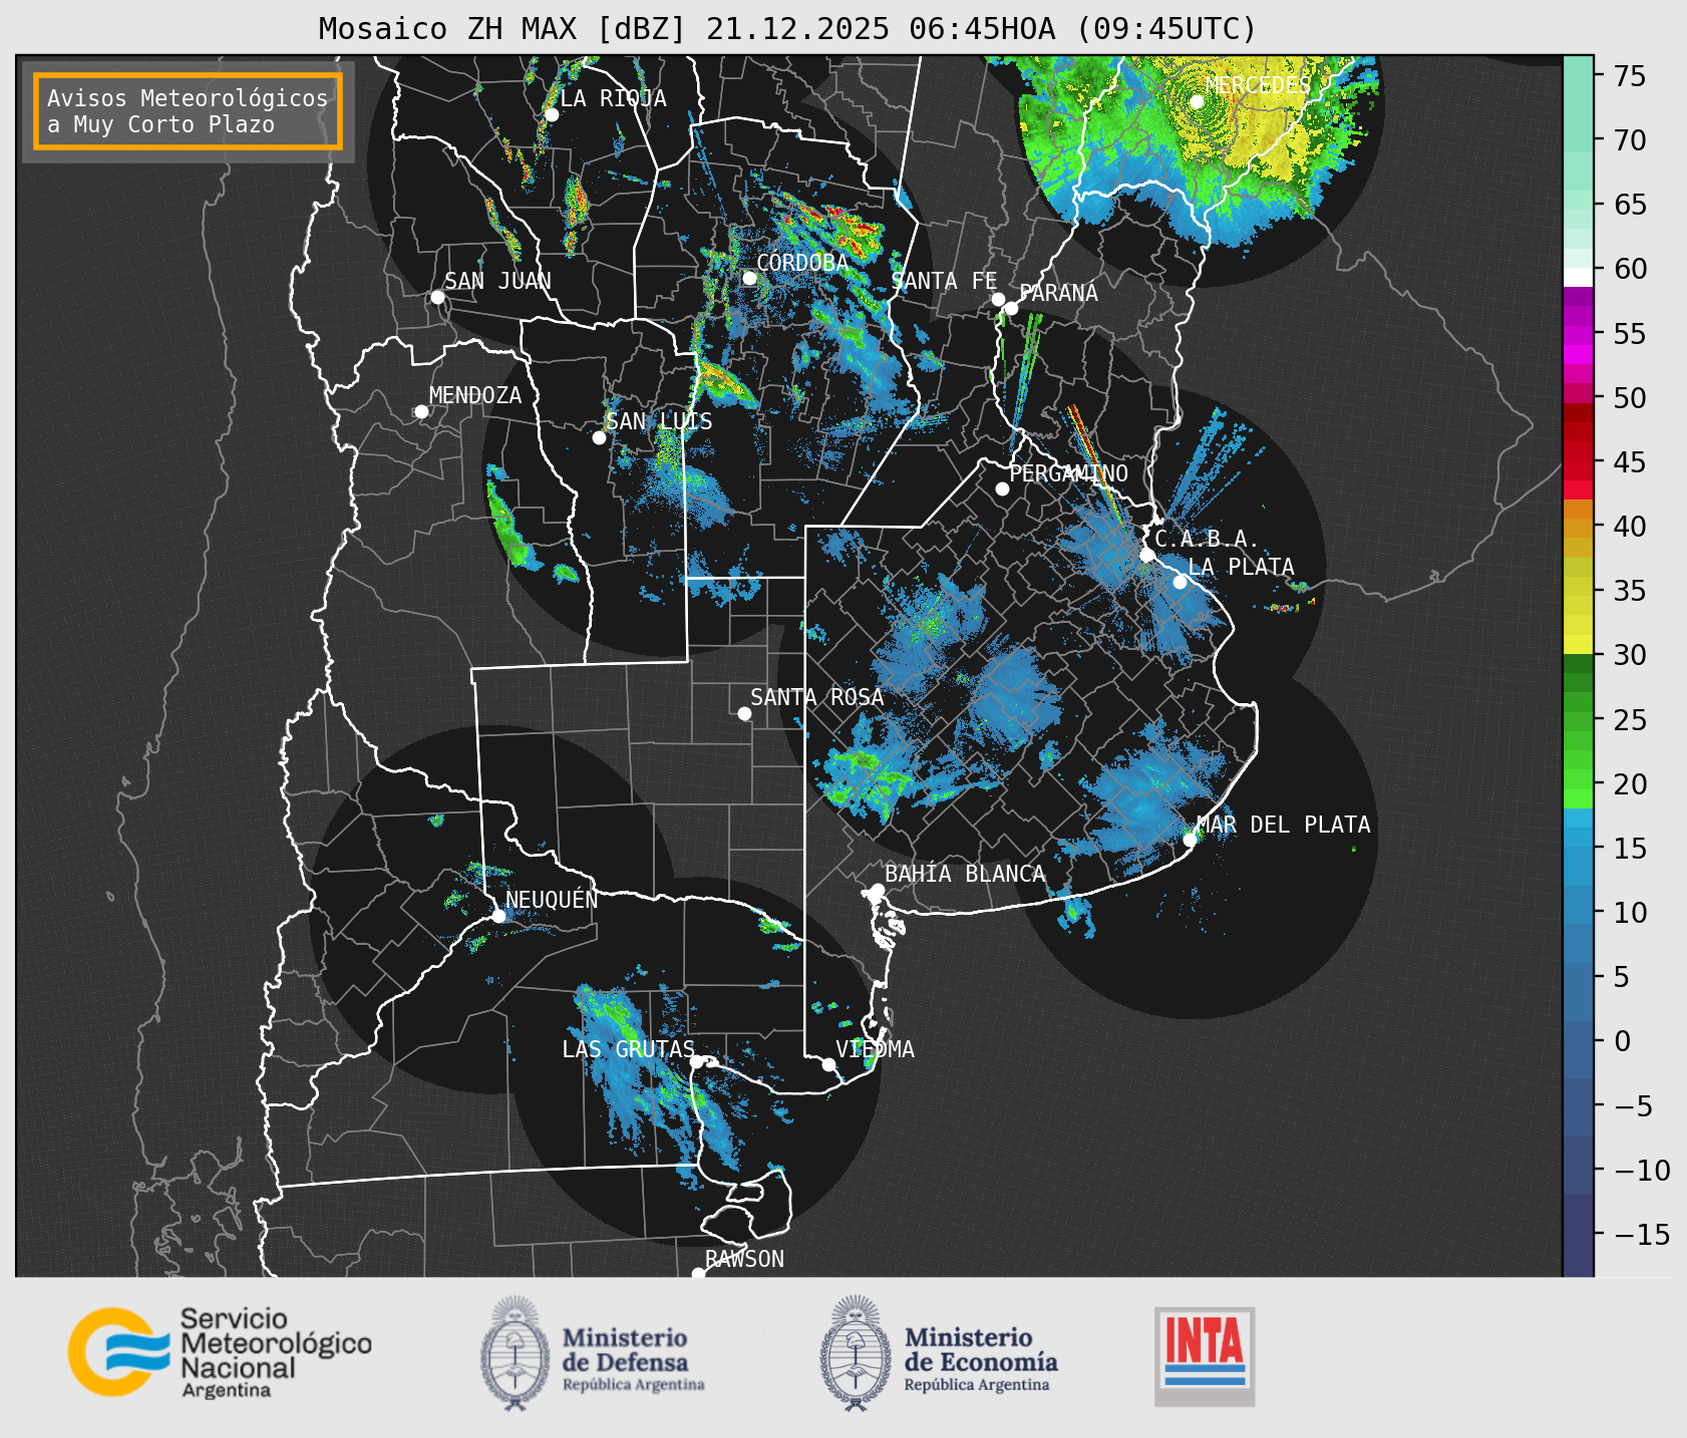Click the SANTA ROSA city marker dot
The image size is (1687, 1438).
(x=744, y=713)
